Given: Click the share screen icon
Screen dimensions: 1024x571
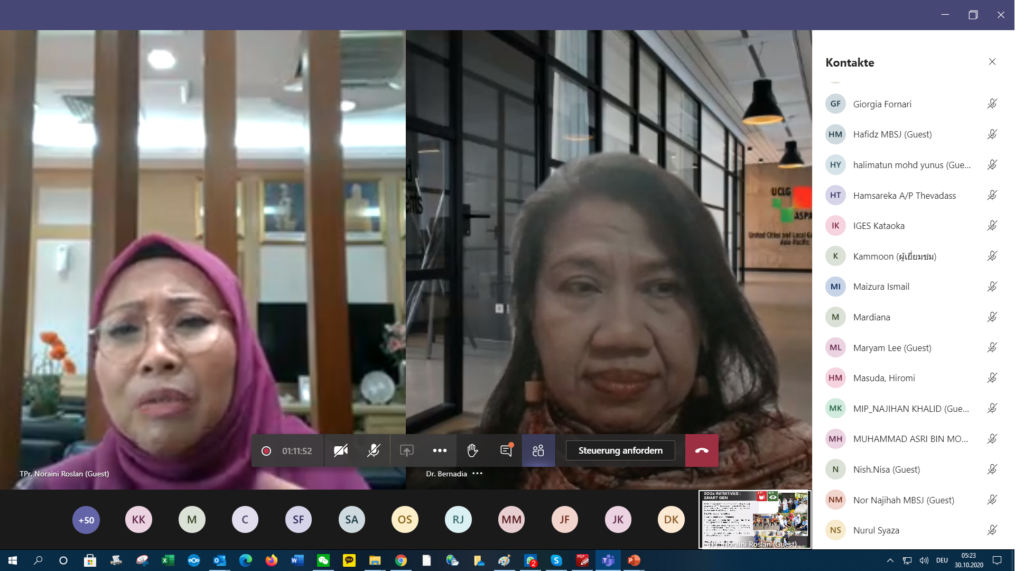Looking at the screenshot, I should [x=406, y=450].
